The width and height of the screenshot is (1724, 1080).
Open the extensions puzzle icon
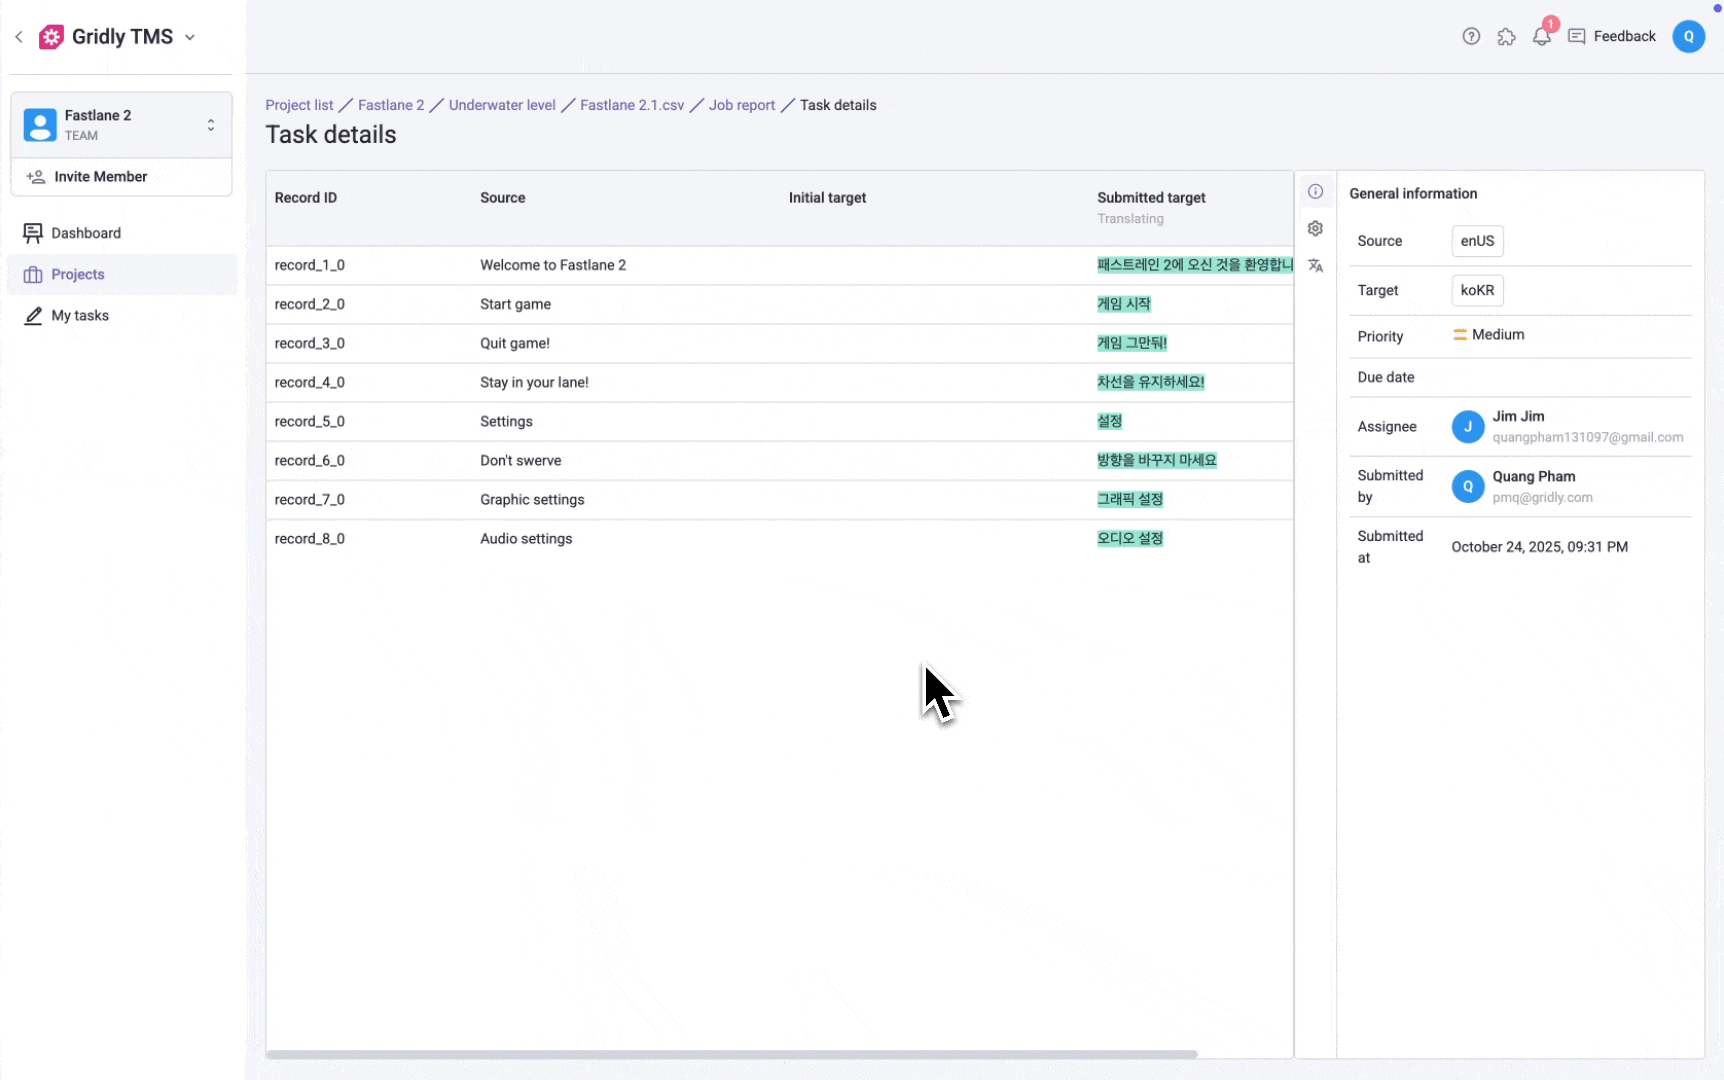click(1507, 36)
